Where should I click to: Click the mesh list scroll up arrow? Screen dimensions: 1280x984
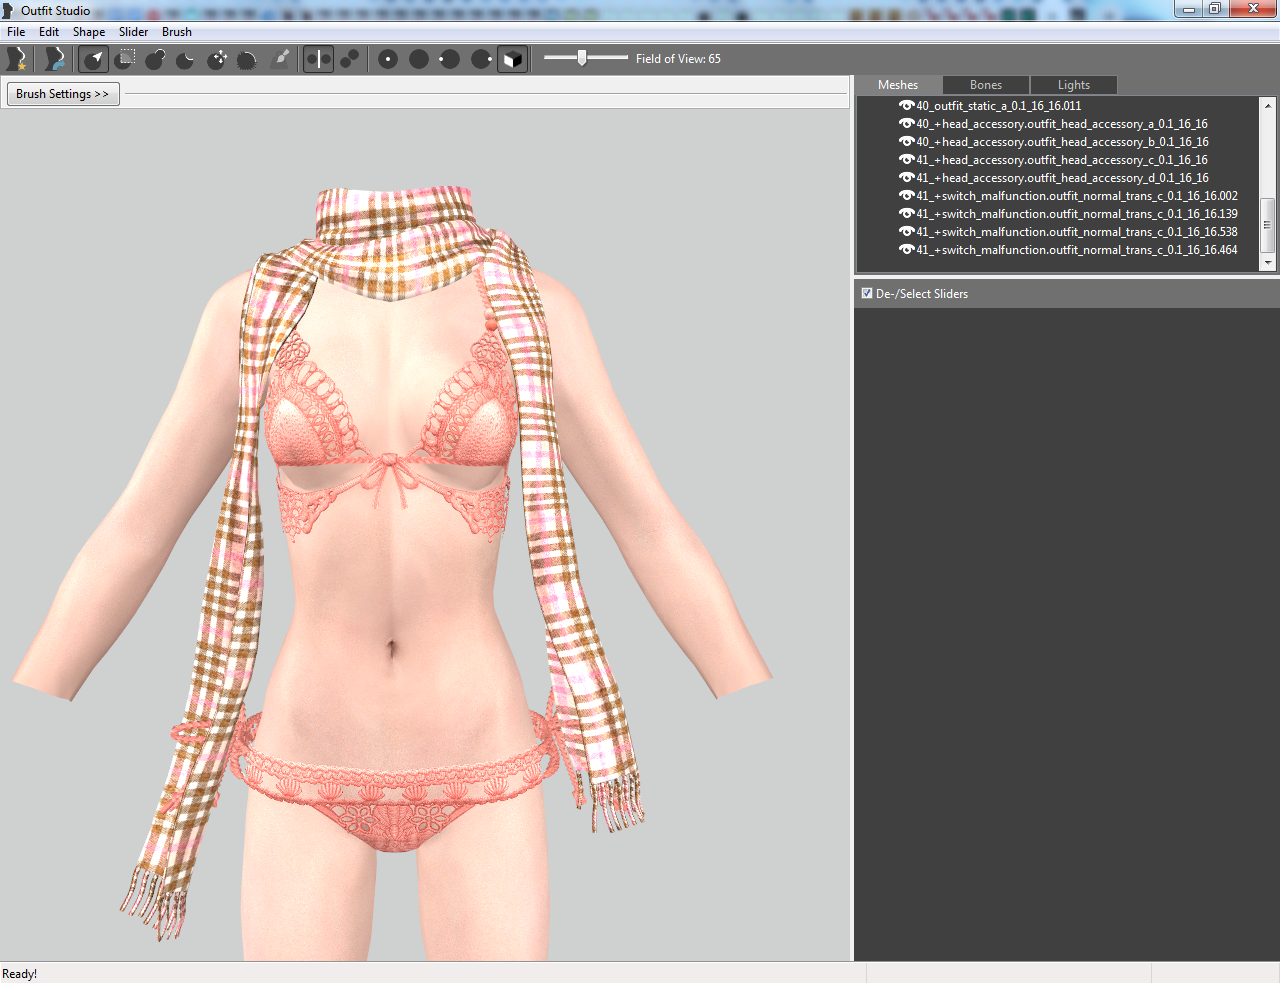[1268, 105]
